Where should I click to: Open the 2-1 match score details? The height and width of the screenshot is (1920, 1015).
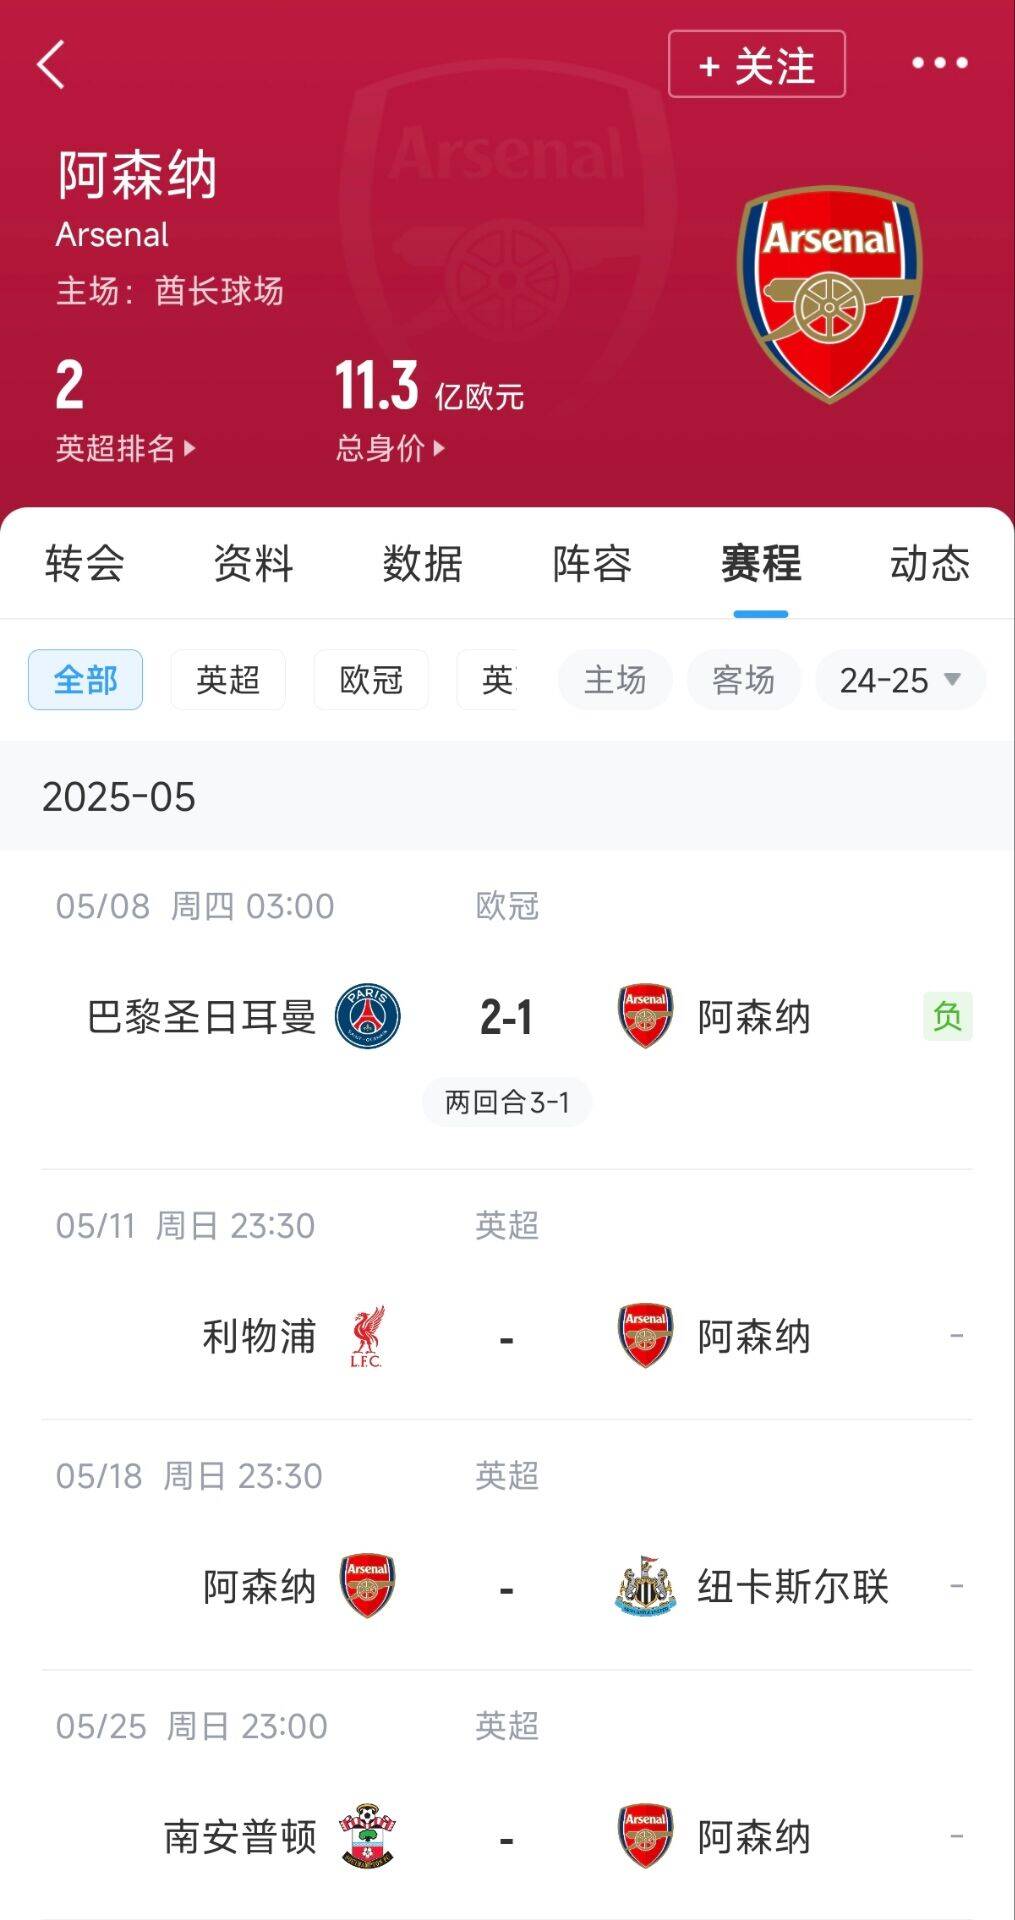506,1018
